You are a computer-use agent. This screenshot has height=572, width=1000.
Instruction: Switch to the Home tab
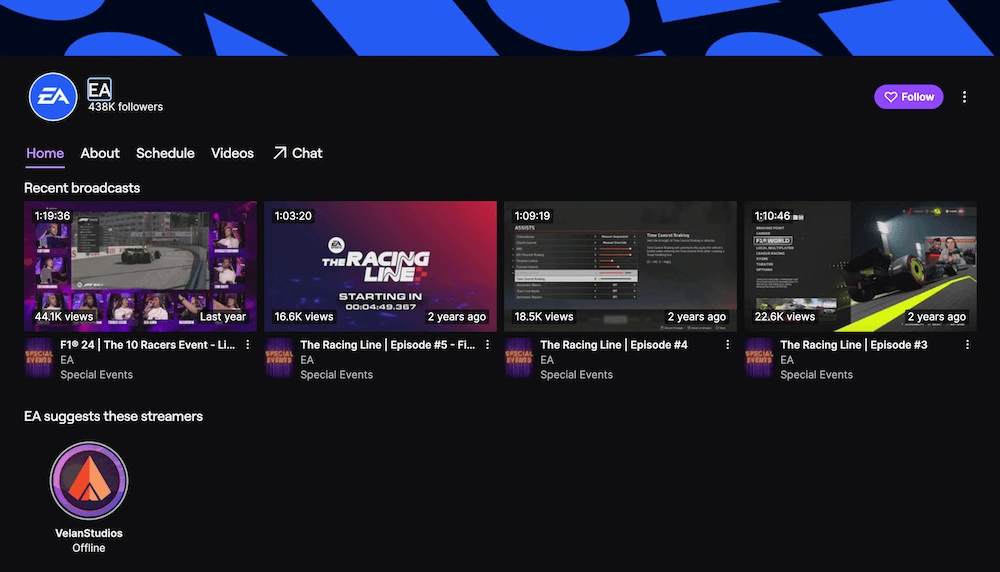tap(45, 153)
